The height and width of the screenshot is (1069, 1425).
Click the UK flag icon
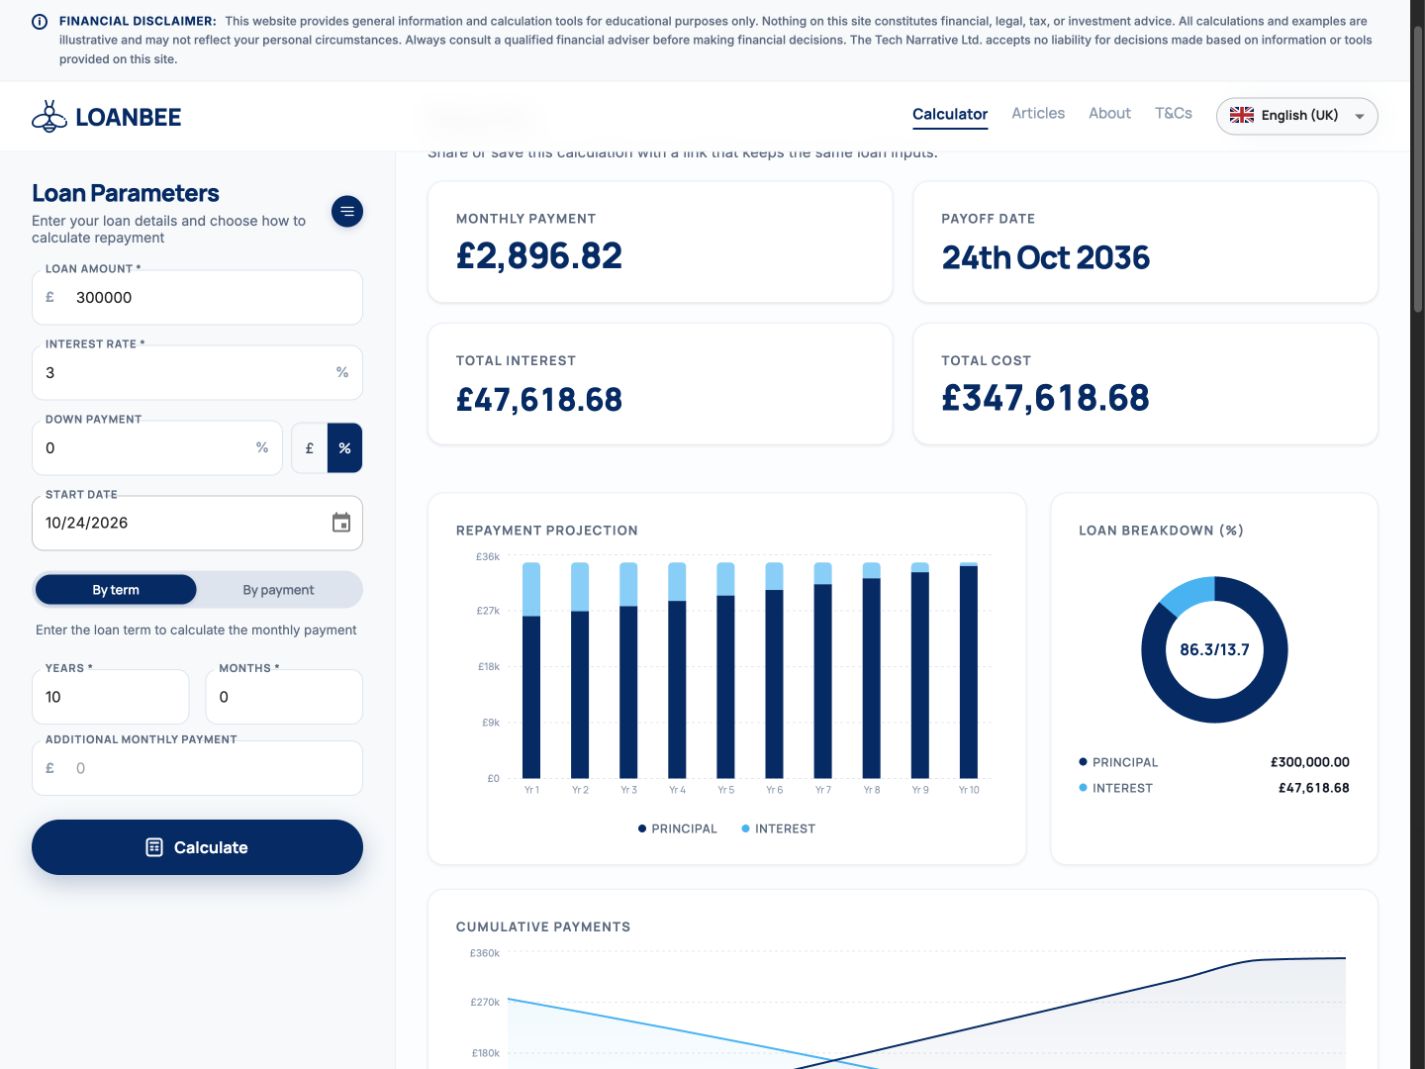(x=1241, y=115)
